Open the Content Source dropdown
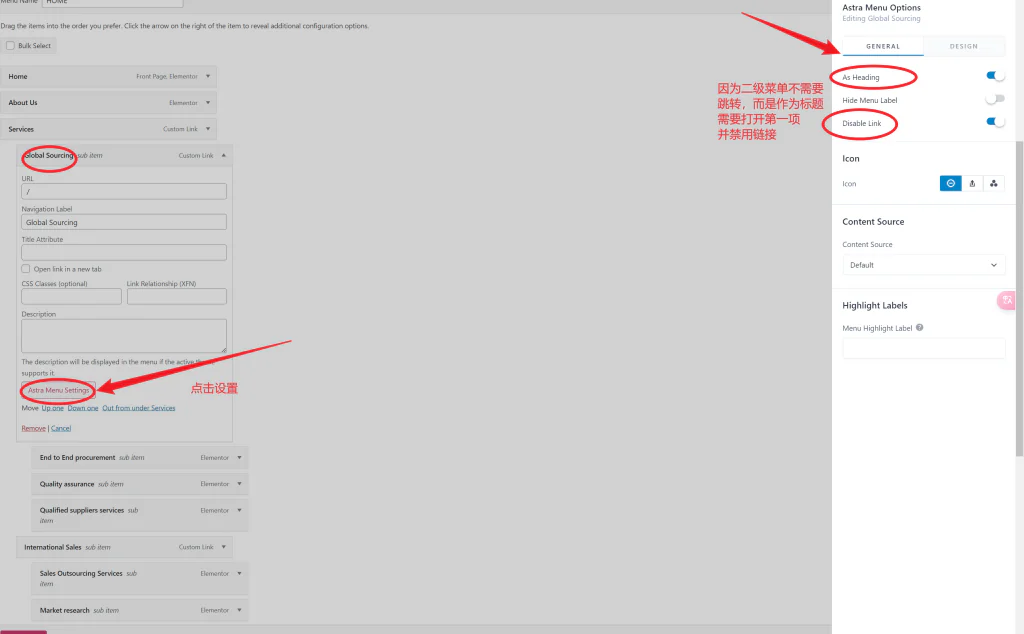Image resolution: width=1024 pixels, height=634 pixels. (923, 265)
